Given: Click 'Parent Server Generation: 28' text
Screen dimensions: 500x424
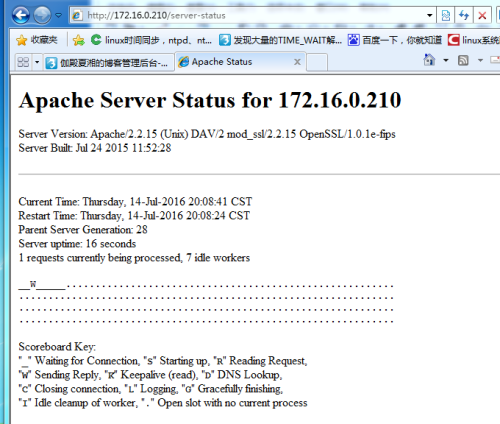Looking at the screenshot, I should [x=83, y=230].
